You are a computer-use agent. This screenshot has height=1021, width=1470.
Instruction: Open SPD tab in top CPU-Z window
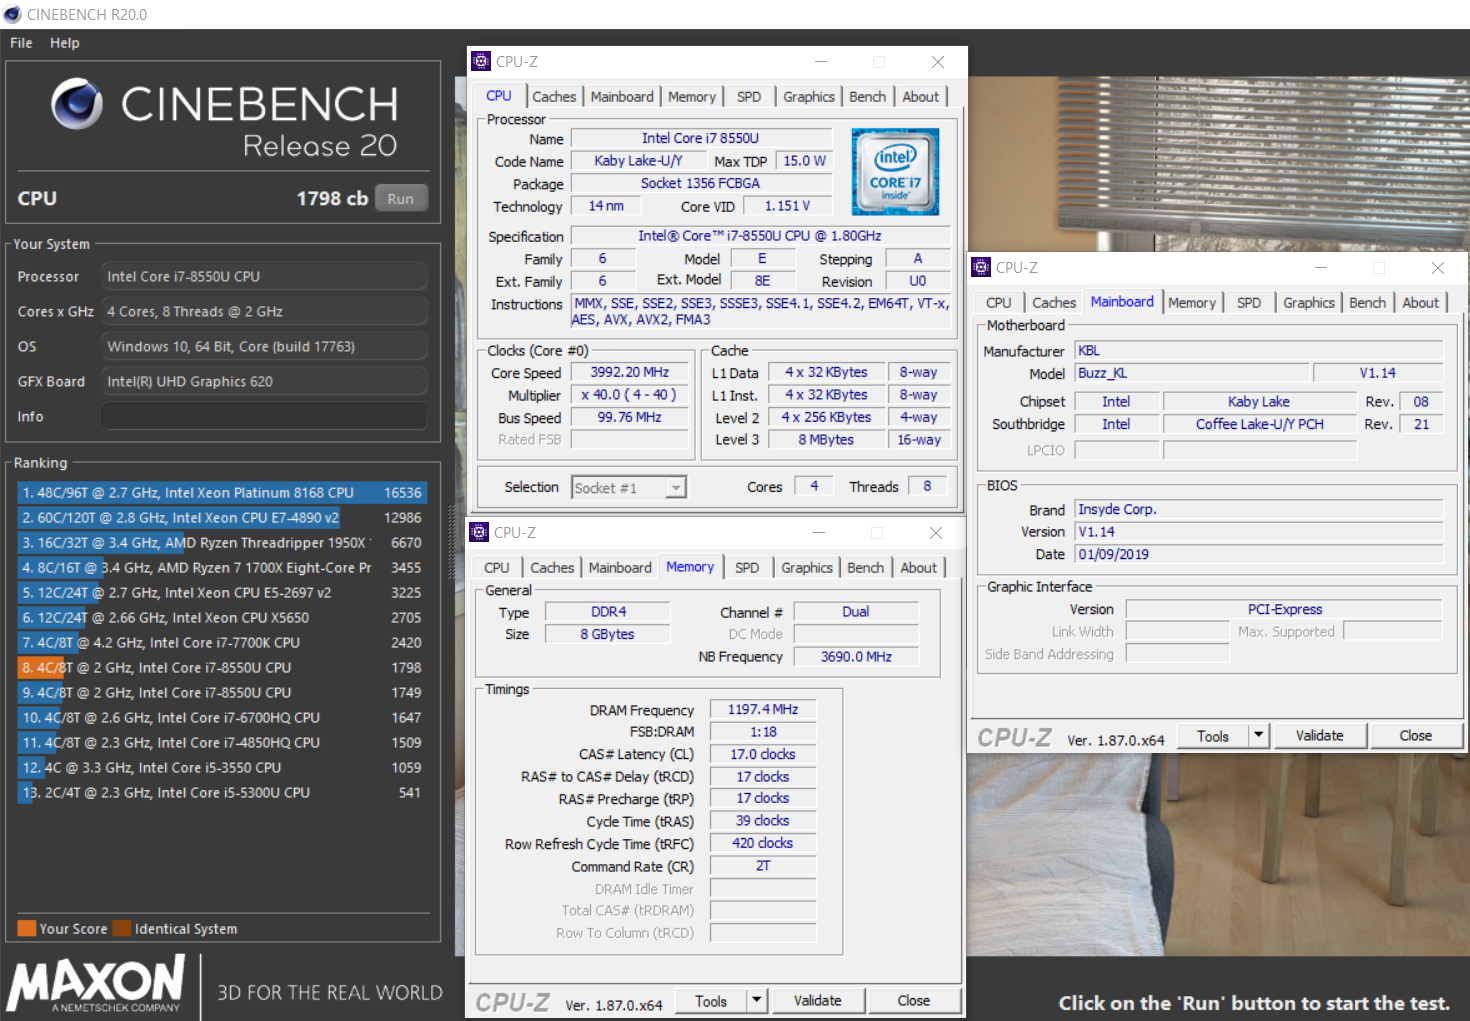click(x=749, y=97)
